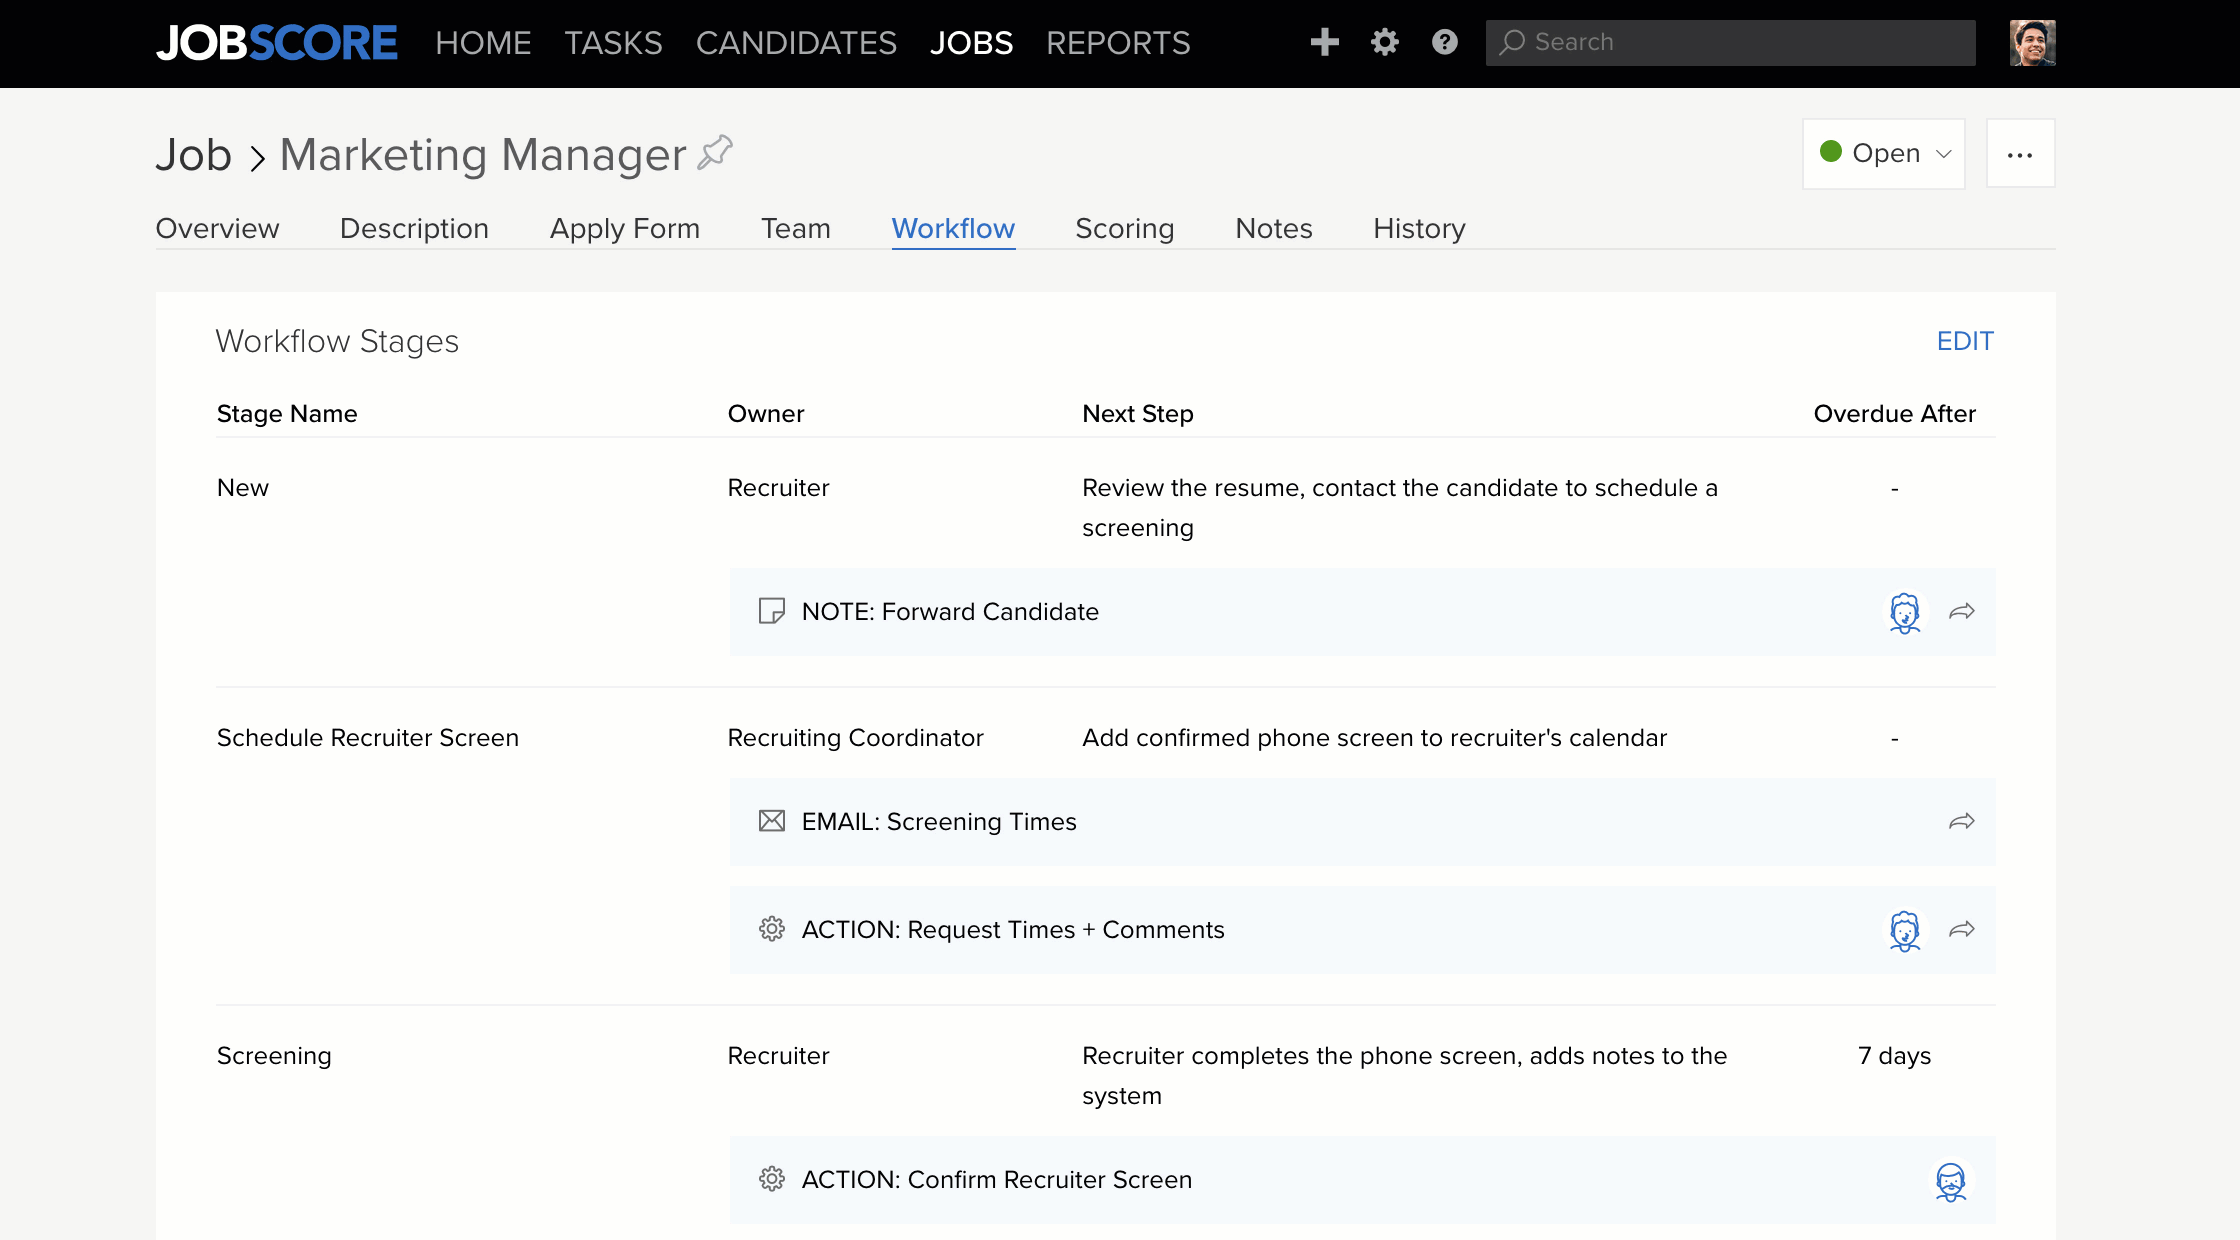Switch to the Notes tab
This screenshot has width=2240, height=1240.
click(x=1274, y=228)
